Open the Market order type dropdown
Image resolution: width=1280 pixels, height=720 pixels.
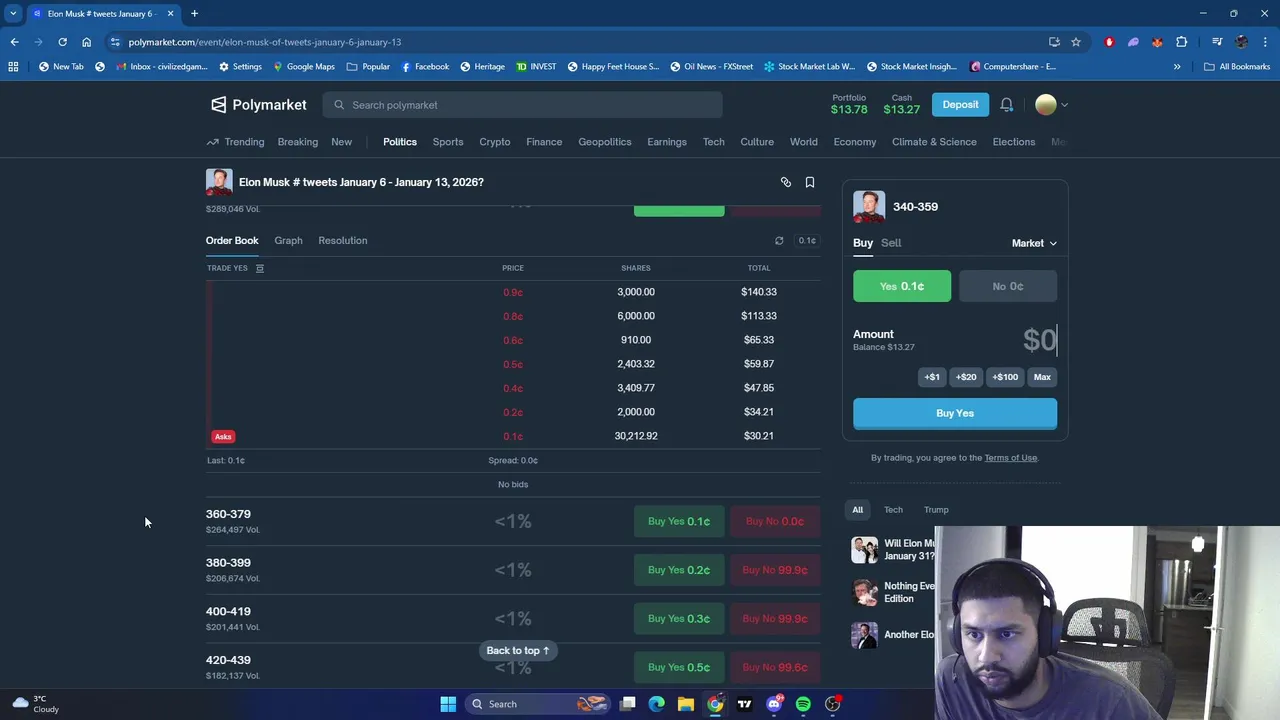(1034, 243)
